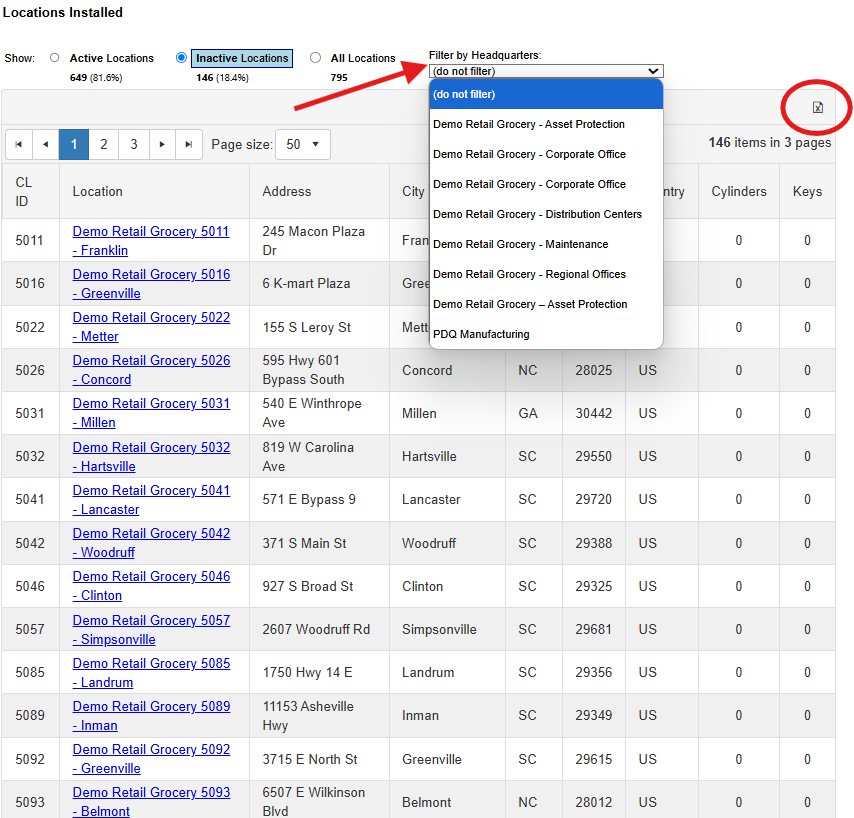The width and height of the screenshot is (854, 818).
Task: Collapse the Filter by Headquarters dropdown
Action: coord(546,71)
